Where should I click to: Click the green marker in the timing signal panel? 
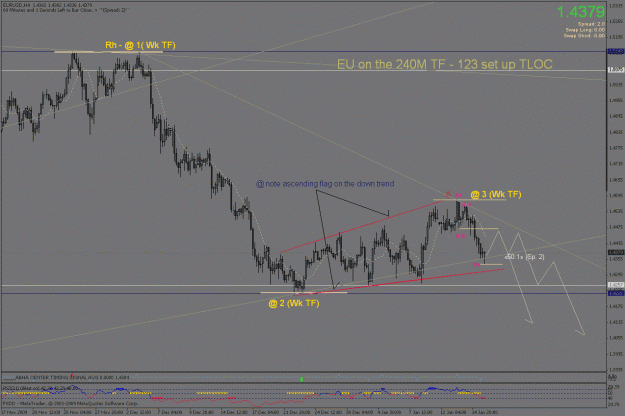(302, 379)
